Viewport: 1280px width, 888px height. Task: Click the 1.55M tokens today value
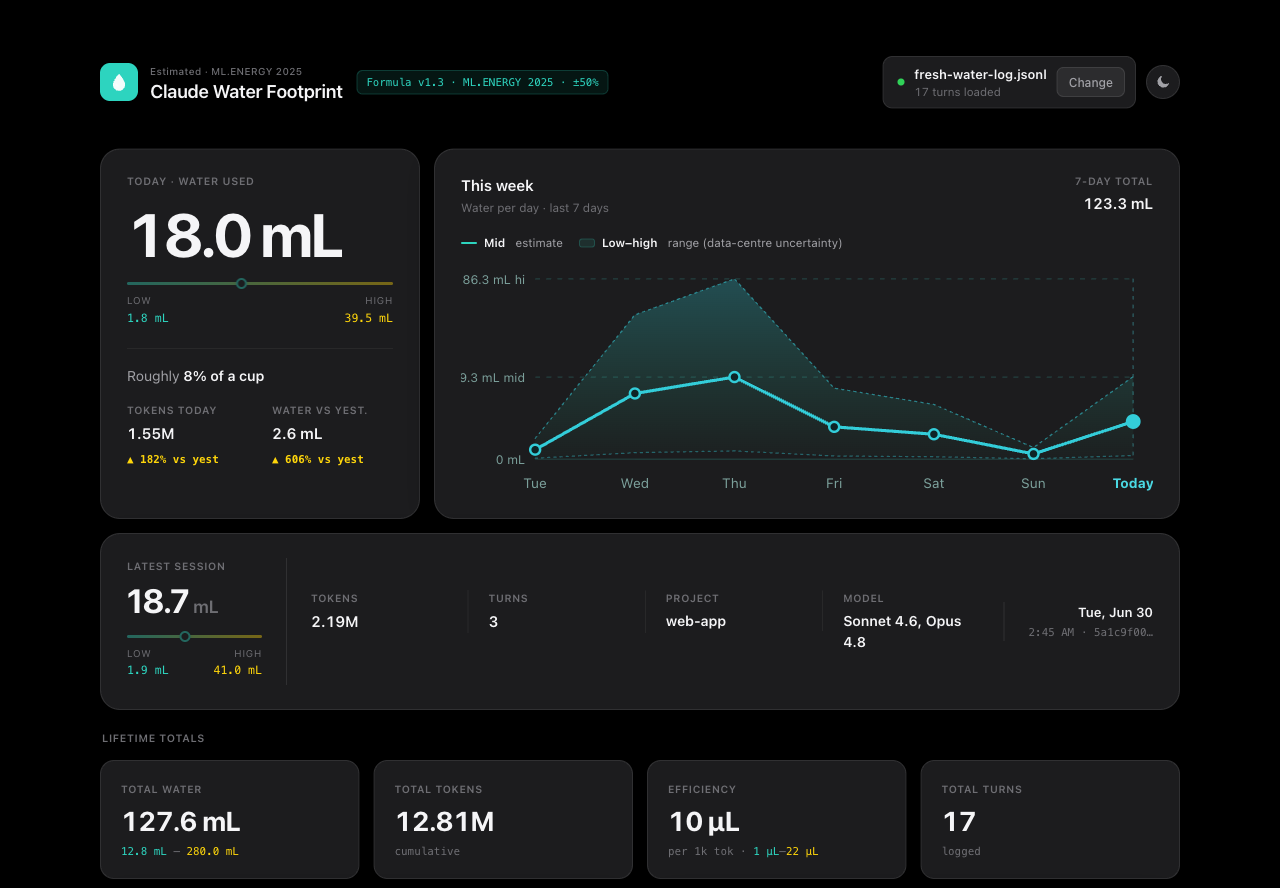point(151,434)
